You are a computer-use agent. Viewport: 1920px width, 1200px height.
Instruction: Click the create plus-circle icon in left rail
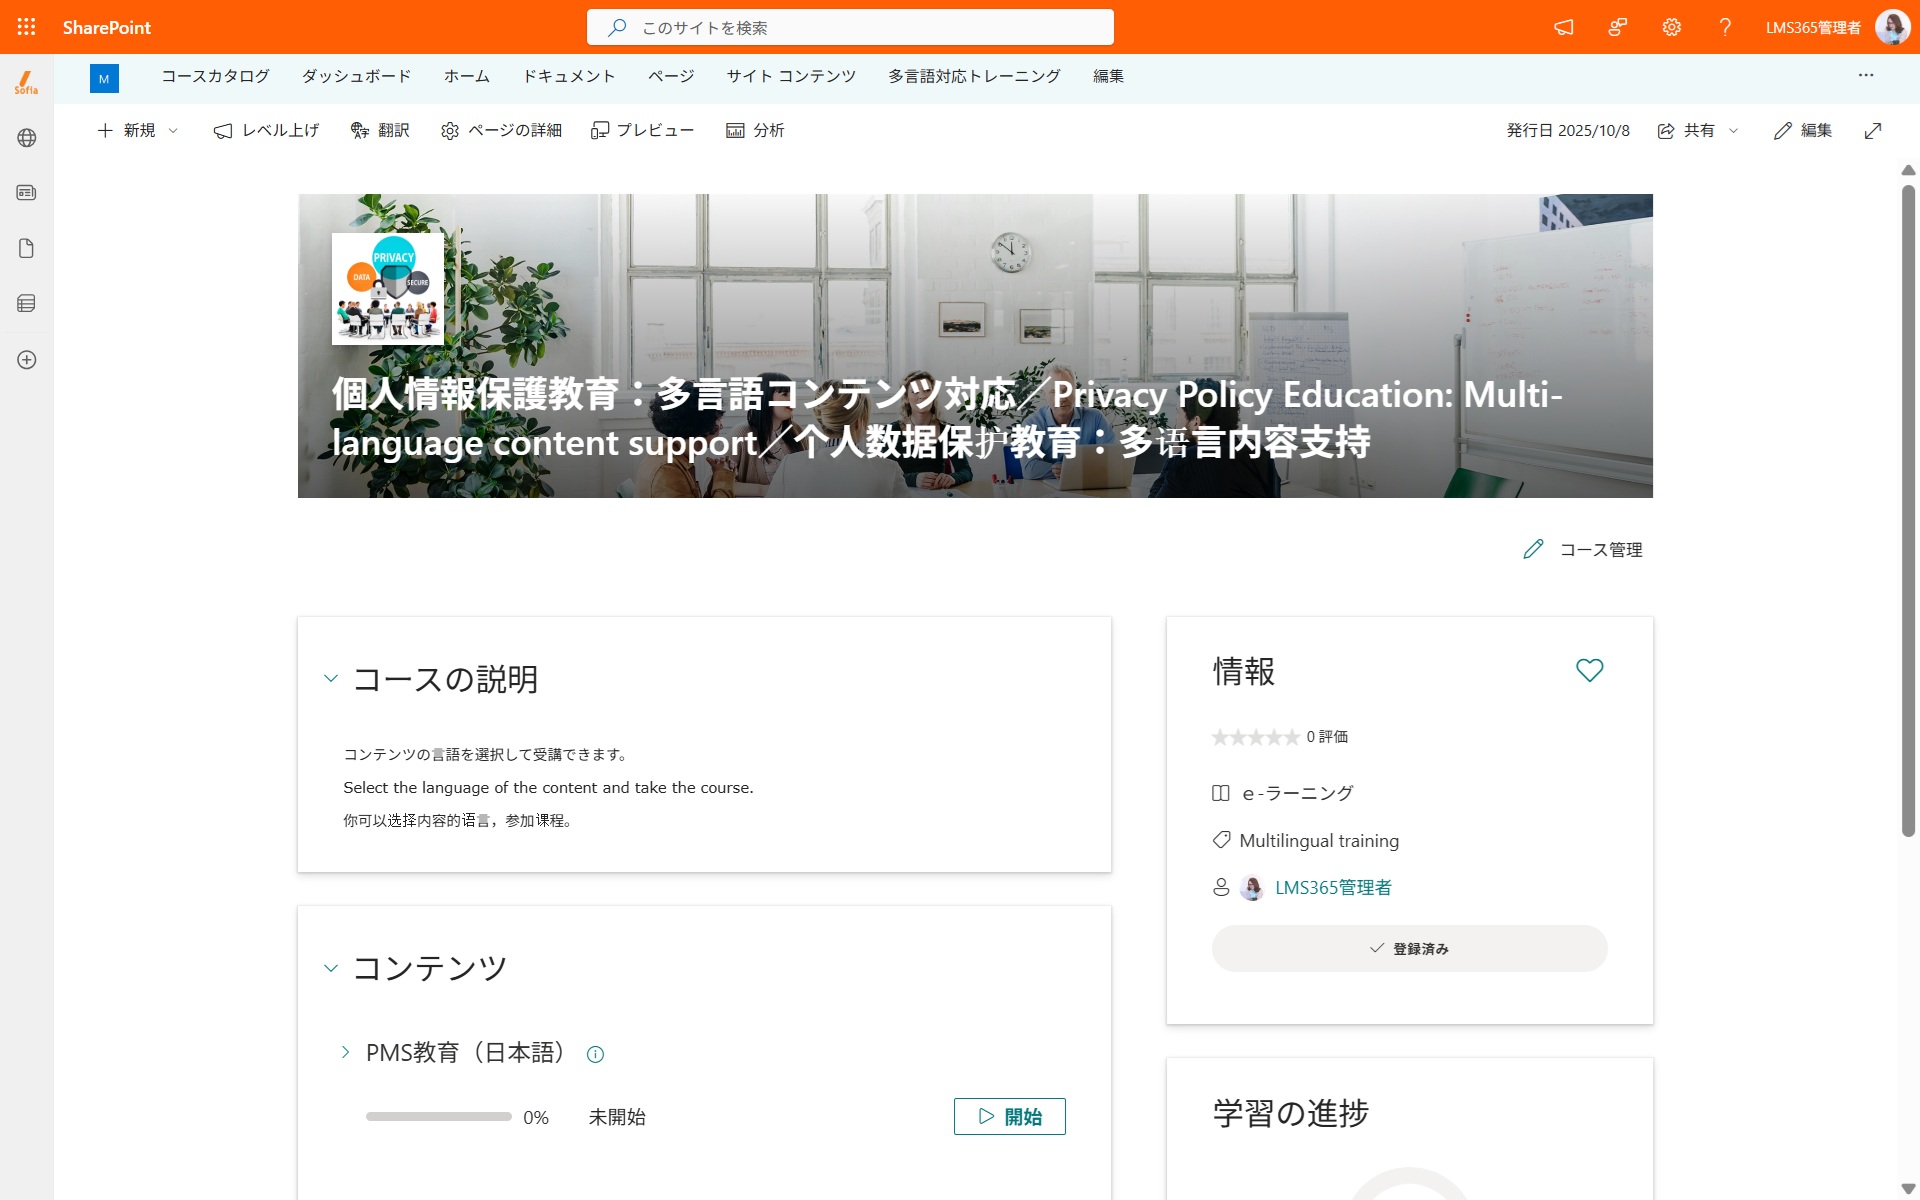(x=27, y=360)
